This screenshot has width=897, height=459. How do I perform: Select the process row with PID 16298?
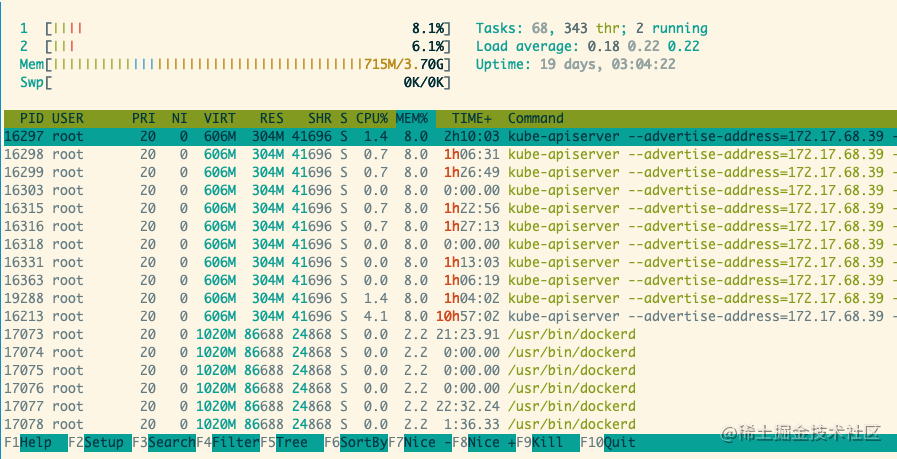[x=448, y=155]
